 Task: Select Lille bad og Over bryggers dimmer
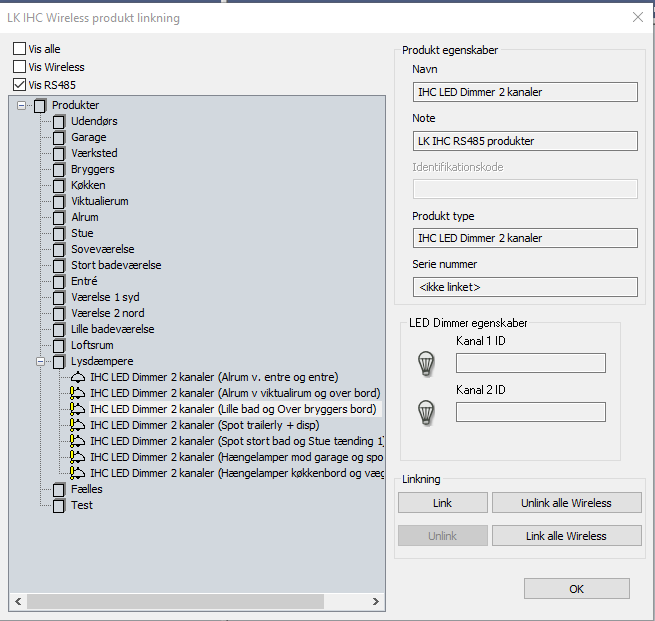coord(232,409)
